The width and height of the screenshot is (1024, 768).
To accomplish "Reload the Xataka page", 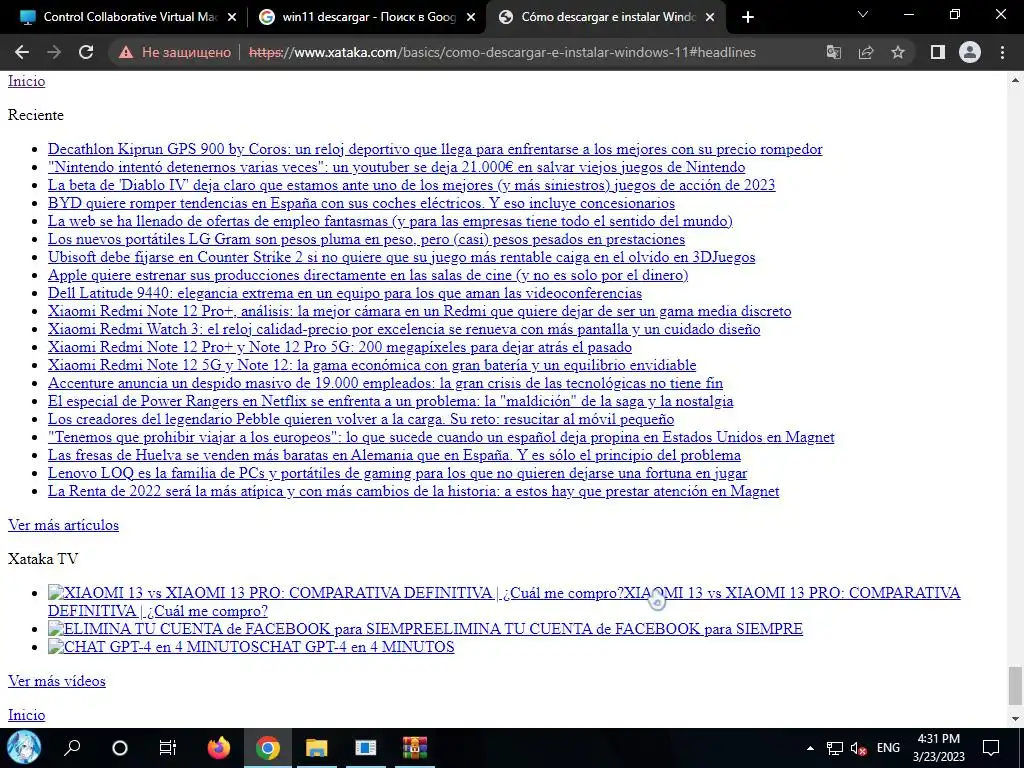I will click(x=86, y=52).
